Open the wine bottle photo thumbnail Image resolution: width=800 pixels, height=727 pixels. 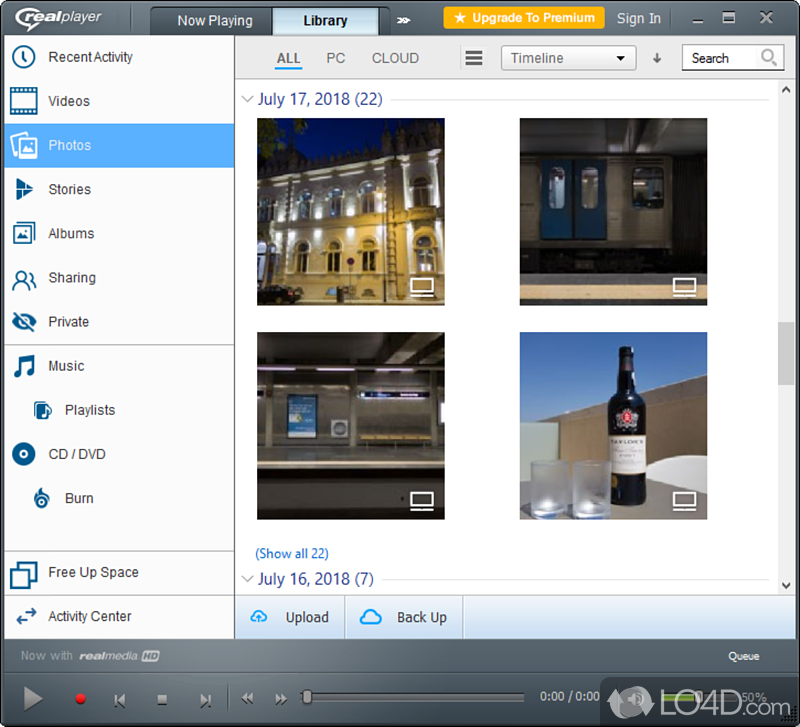tap(613, 426)
